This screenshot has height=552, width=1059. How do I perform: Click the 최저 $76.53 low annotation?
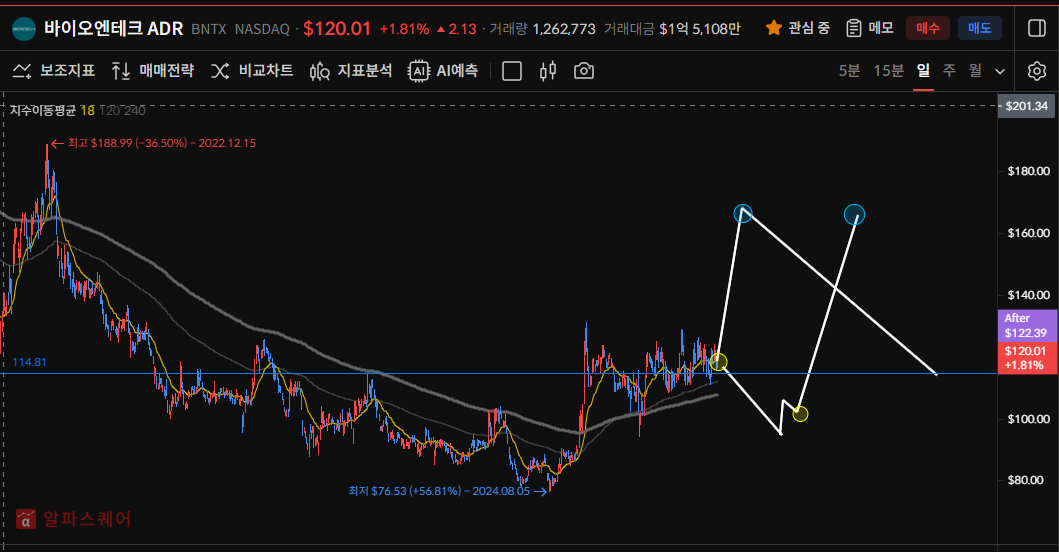[447, 491]
